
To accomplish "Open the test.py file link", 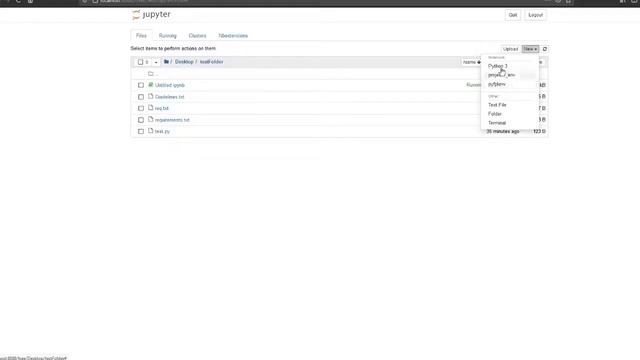I will point(162,131).
